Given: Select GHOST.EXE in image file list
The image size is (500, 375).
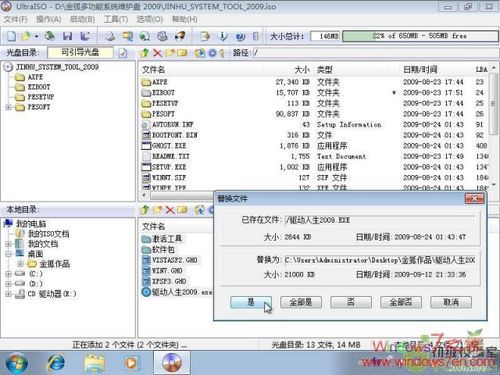Looking at the screenshot, I should point(169,146).
